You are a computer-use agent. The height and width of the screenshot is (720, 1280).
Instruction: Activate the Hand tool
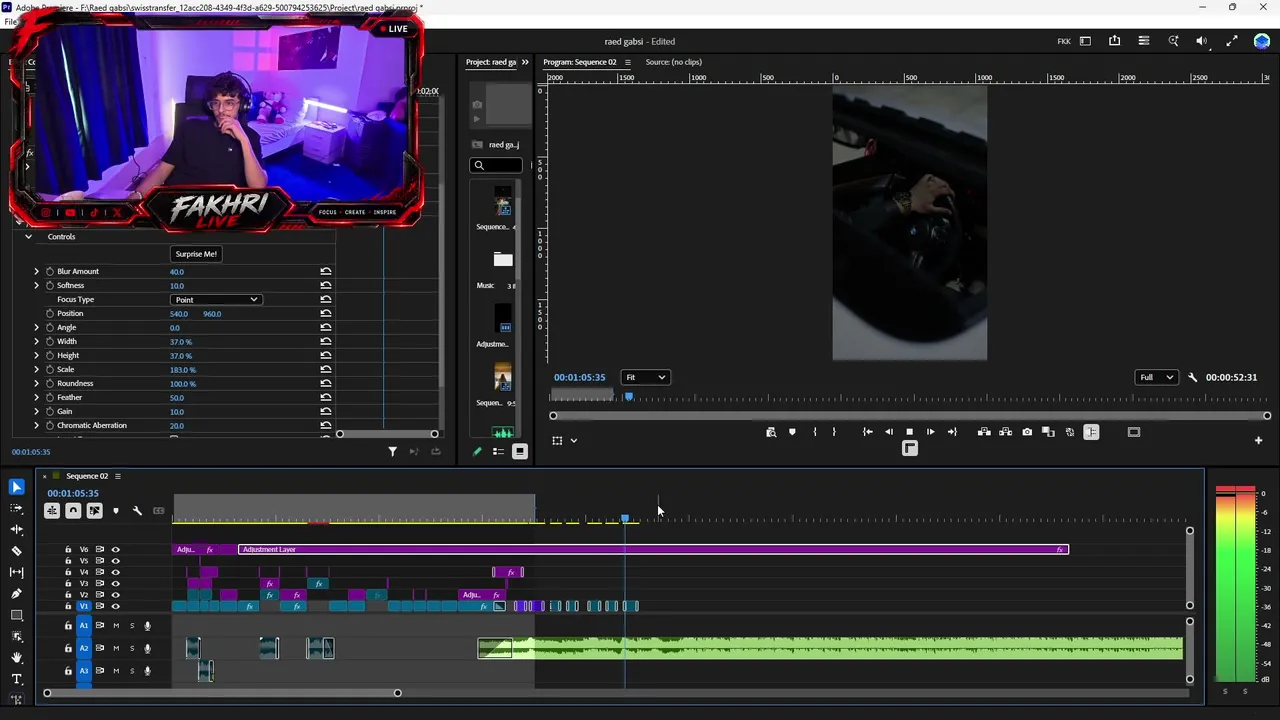(17, 657)
